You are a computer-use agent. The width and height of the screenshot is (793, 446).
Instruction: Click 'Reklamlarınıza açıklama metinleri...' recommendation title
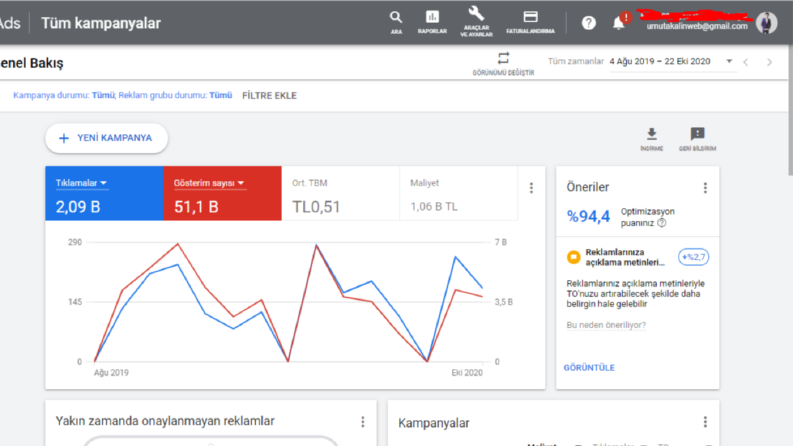click(625, 257)
